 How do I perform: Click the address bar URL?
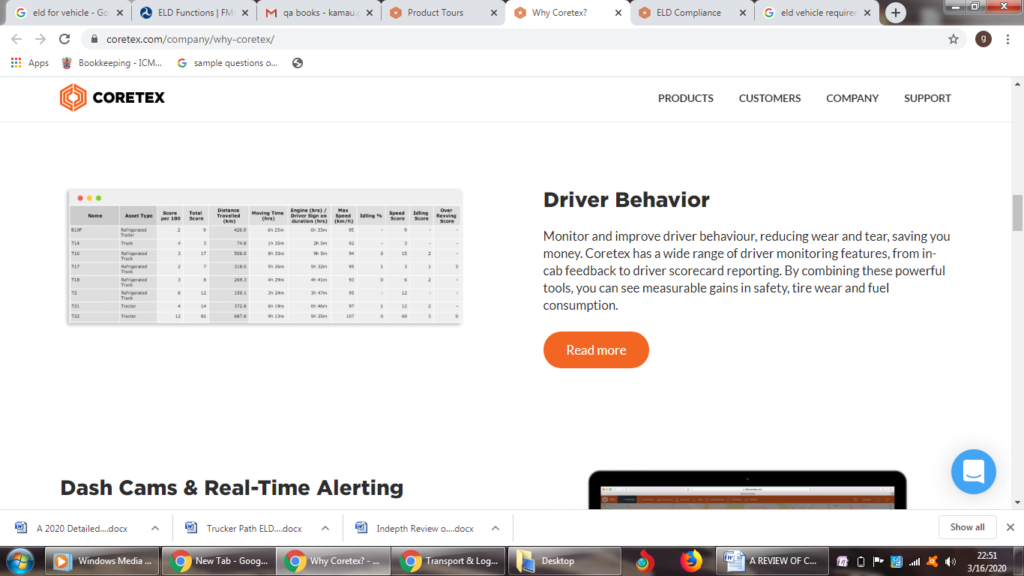point(190,39)
